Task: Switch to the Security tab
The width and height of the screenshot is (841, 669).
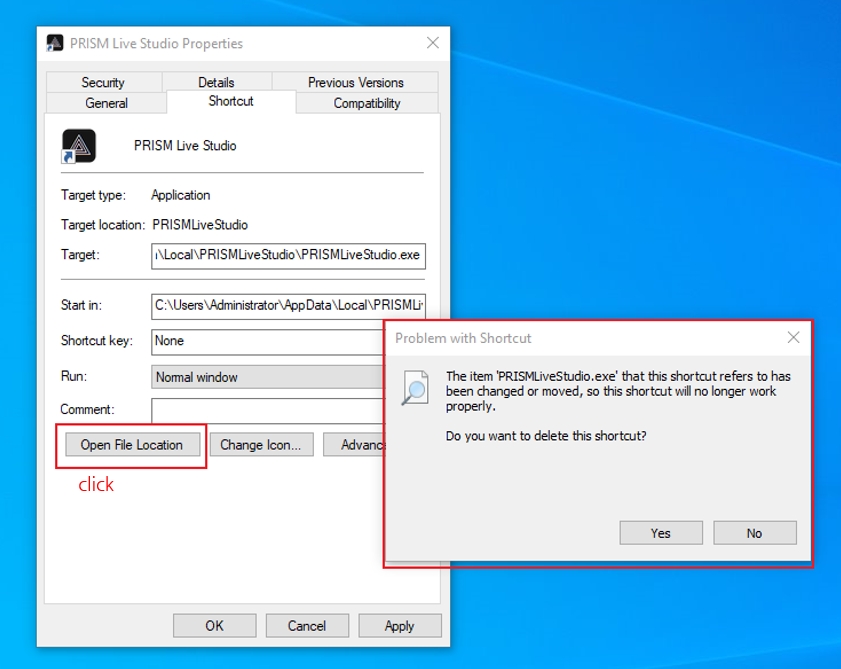Action: click(x=103, y=82)
